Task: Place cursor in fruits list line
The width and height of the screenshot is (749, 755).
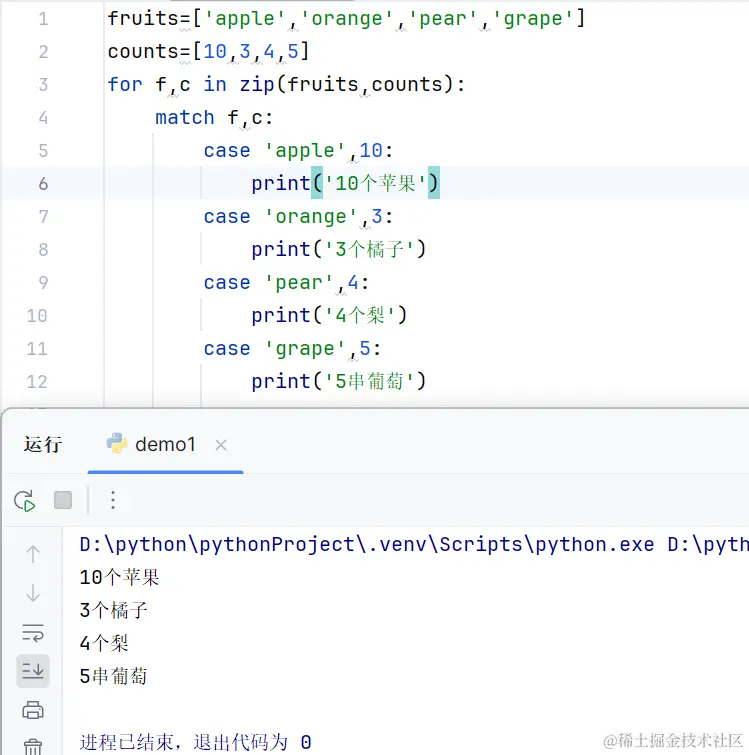Action: point(346,19)
